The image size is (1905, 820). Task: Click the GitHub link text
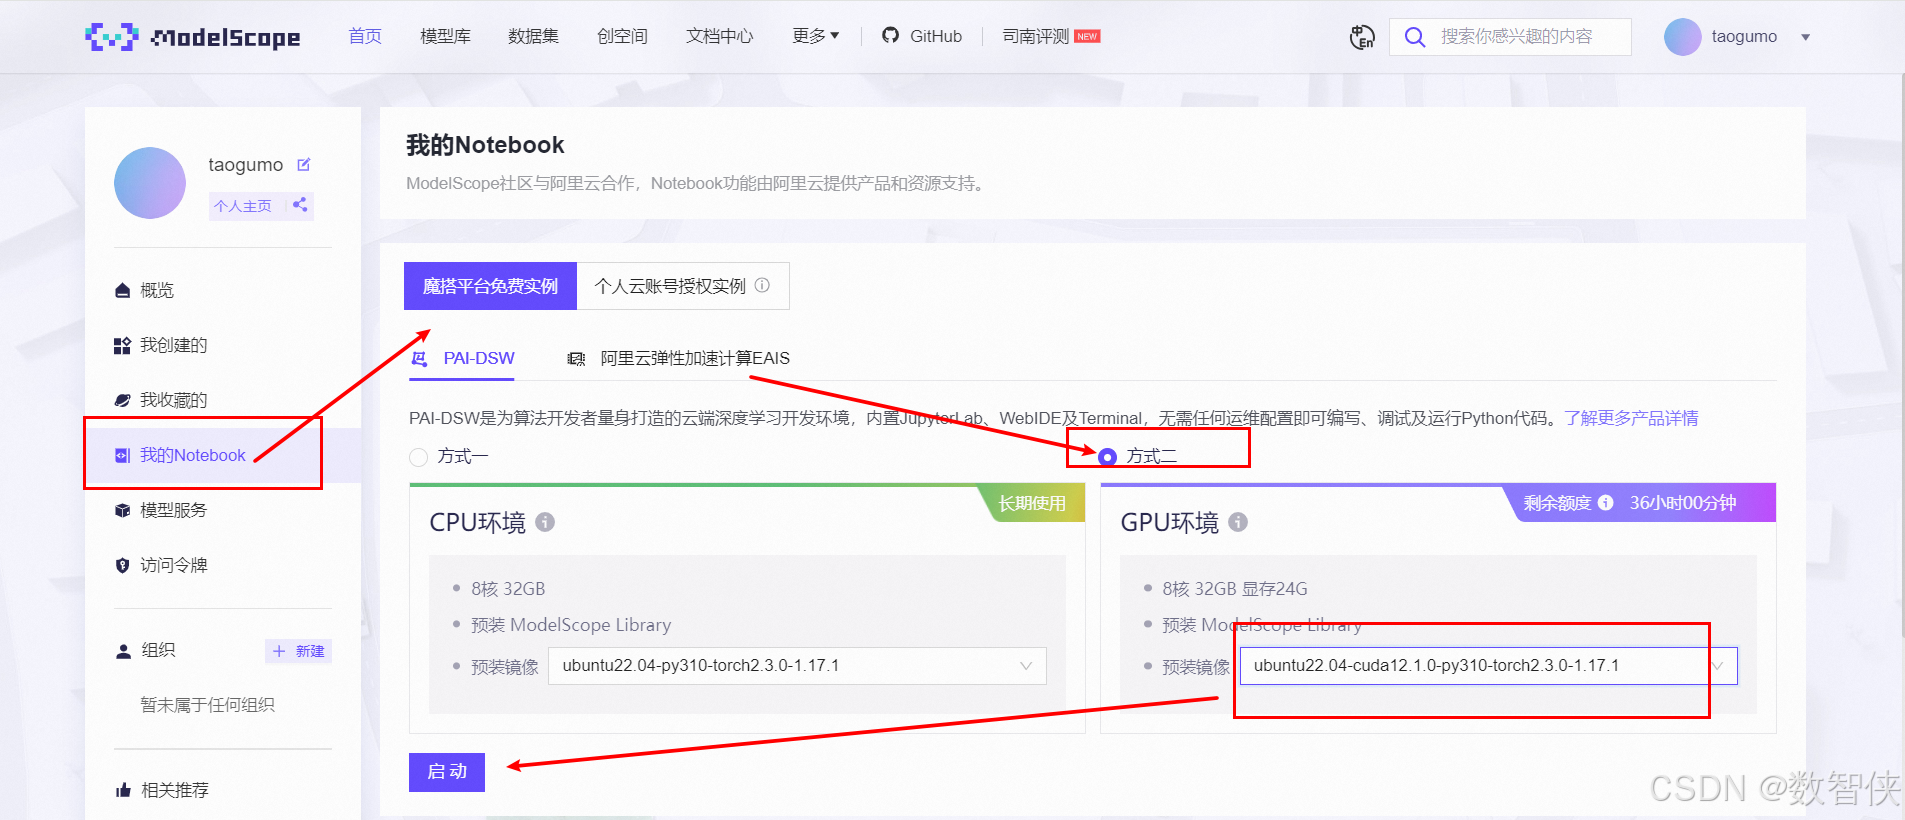[936, 36]
